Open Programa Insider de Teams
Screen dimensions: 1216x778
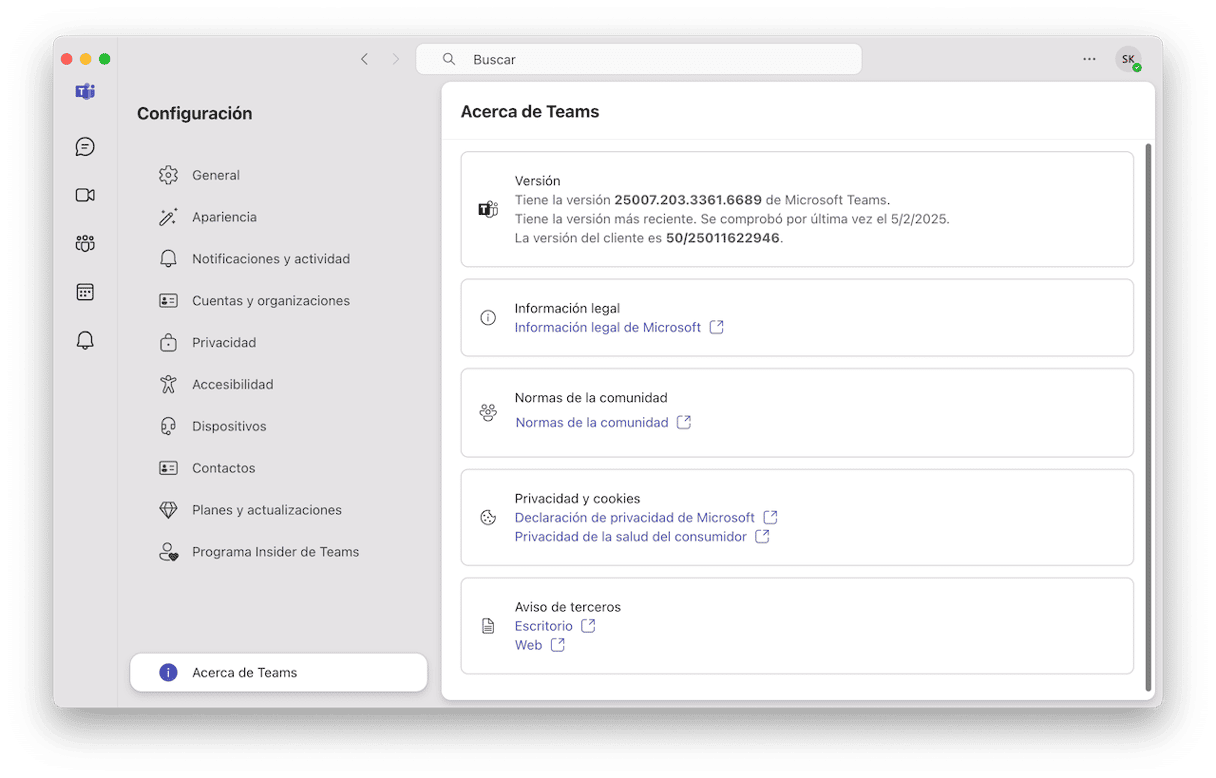click(x=279, y=552)
